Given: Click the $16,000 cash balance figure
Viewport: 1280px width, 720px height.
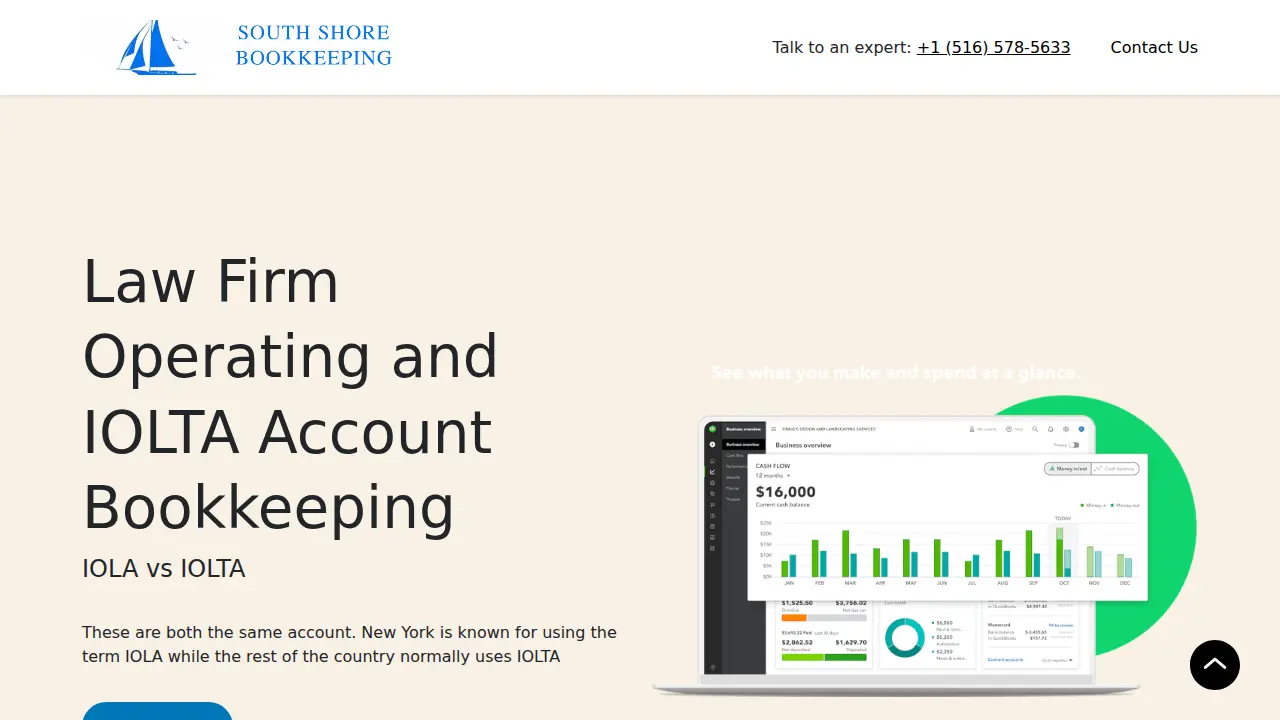Looking at the screenshot, I should (785, 492).
